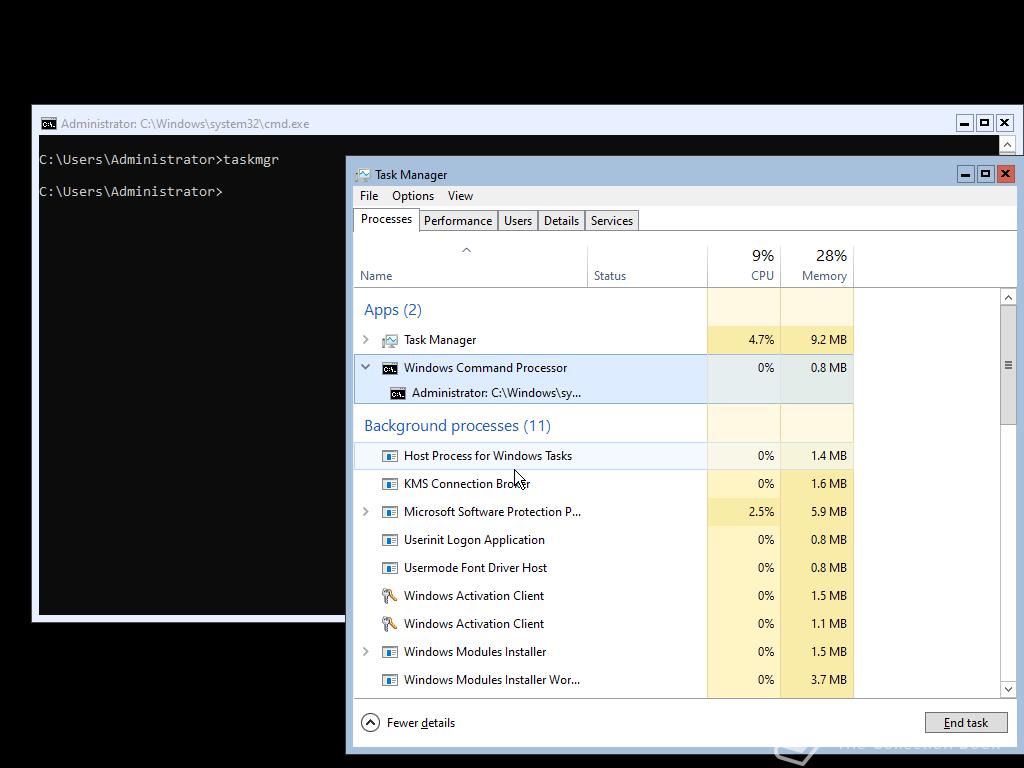Minimize the cmd.exe window
This screenshot has width=1024, height=768.
point(965,123)
